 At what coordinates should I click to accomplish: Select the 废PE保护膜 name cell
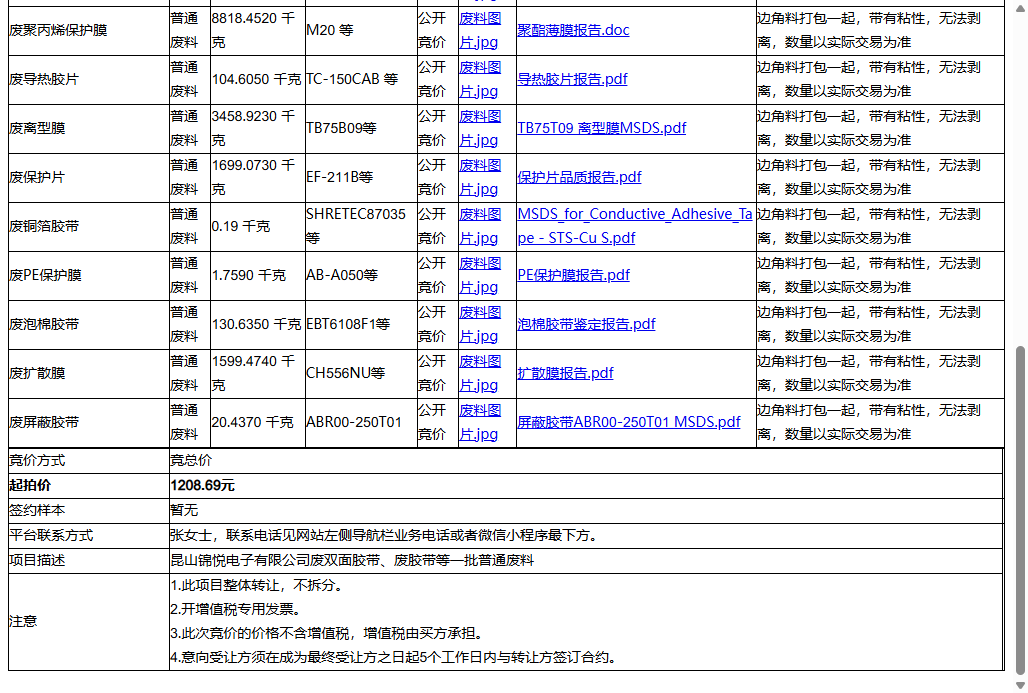tap(89, 275)
